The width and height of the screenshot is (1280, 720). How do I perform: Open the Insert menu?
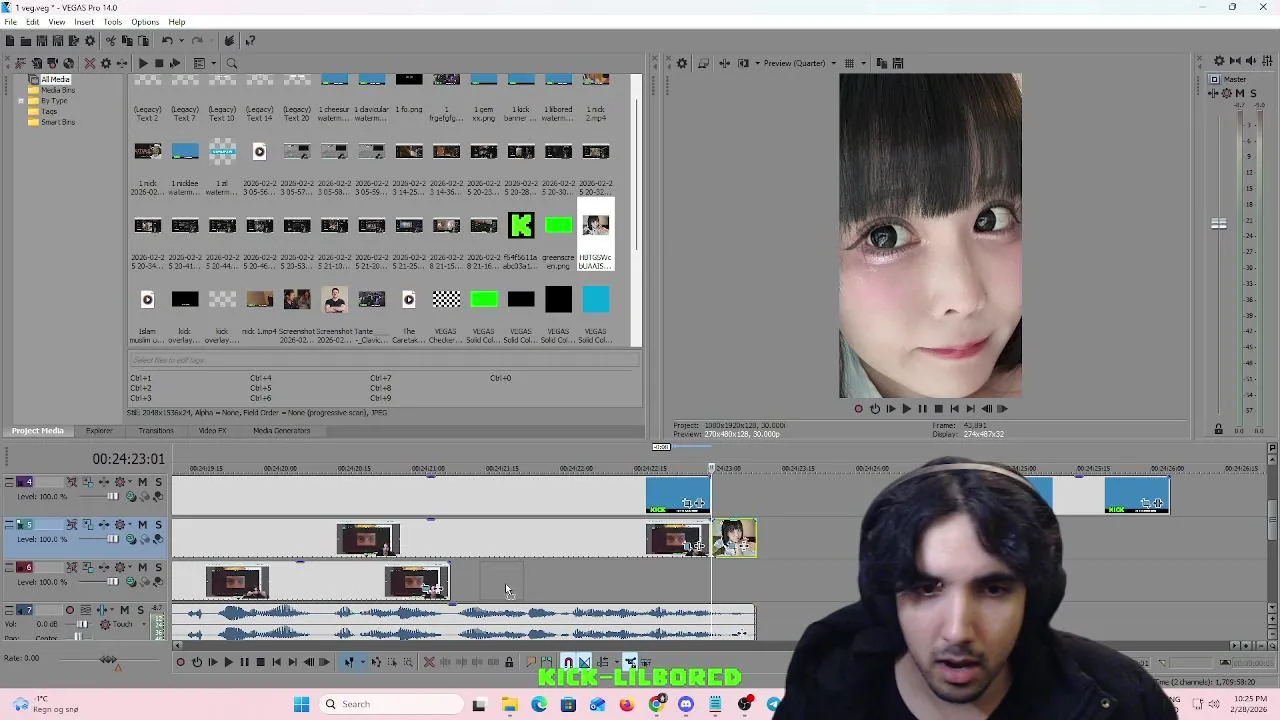84,22
